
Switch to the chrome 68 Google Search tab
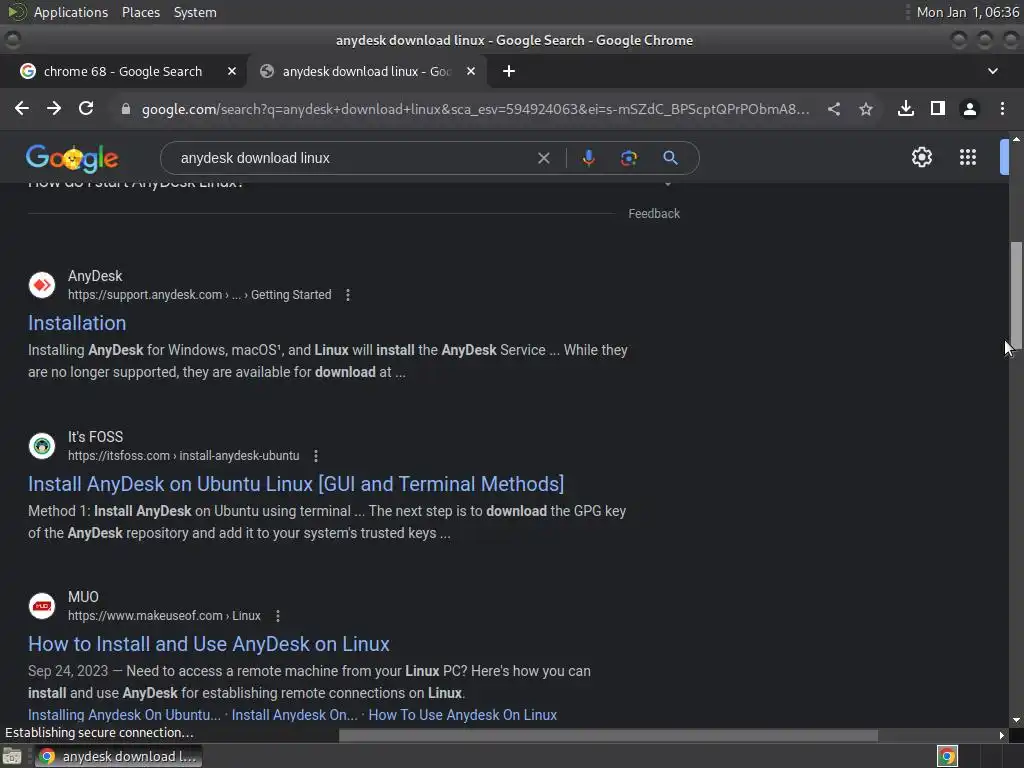coord(123,71)
